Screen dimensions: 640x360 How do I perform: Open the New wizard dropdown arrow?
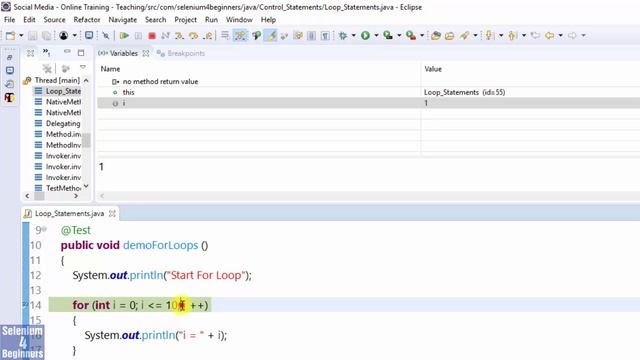tap(21, 36)
